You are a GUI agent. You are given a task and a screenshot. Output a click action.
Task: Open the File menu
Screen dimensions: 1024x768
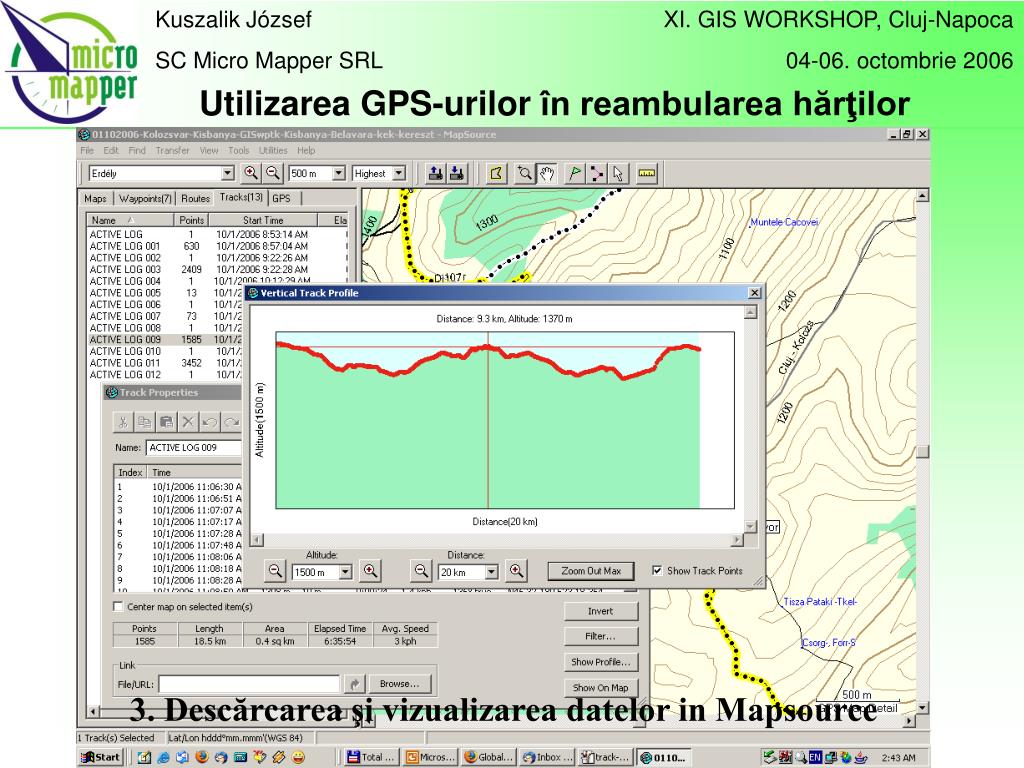87,150
